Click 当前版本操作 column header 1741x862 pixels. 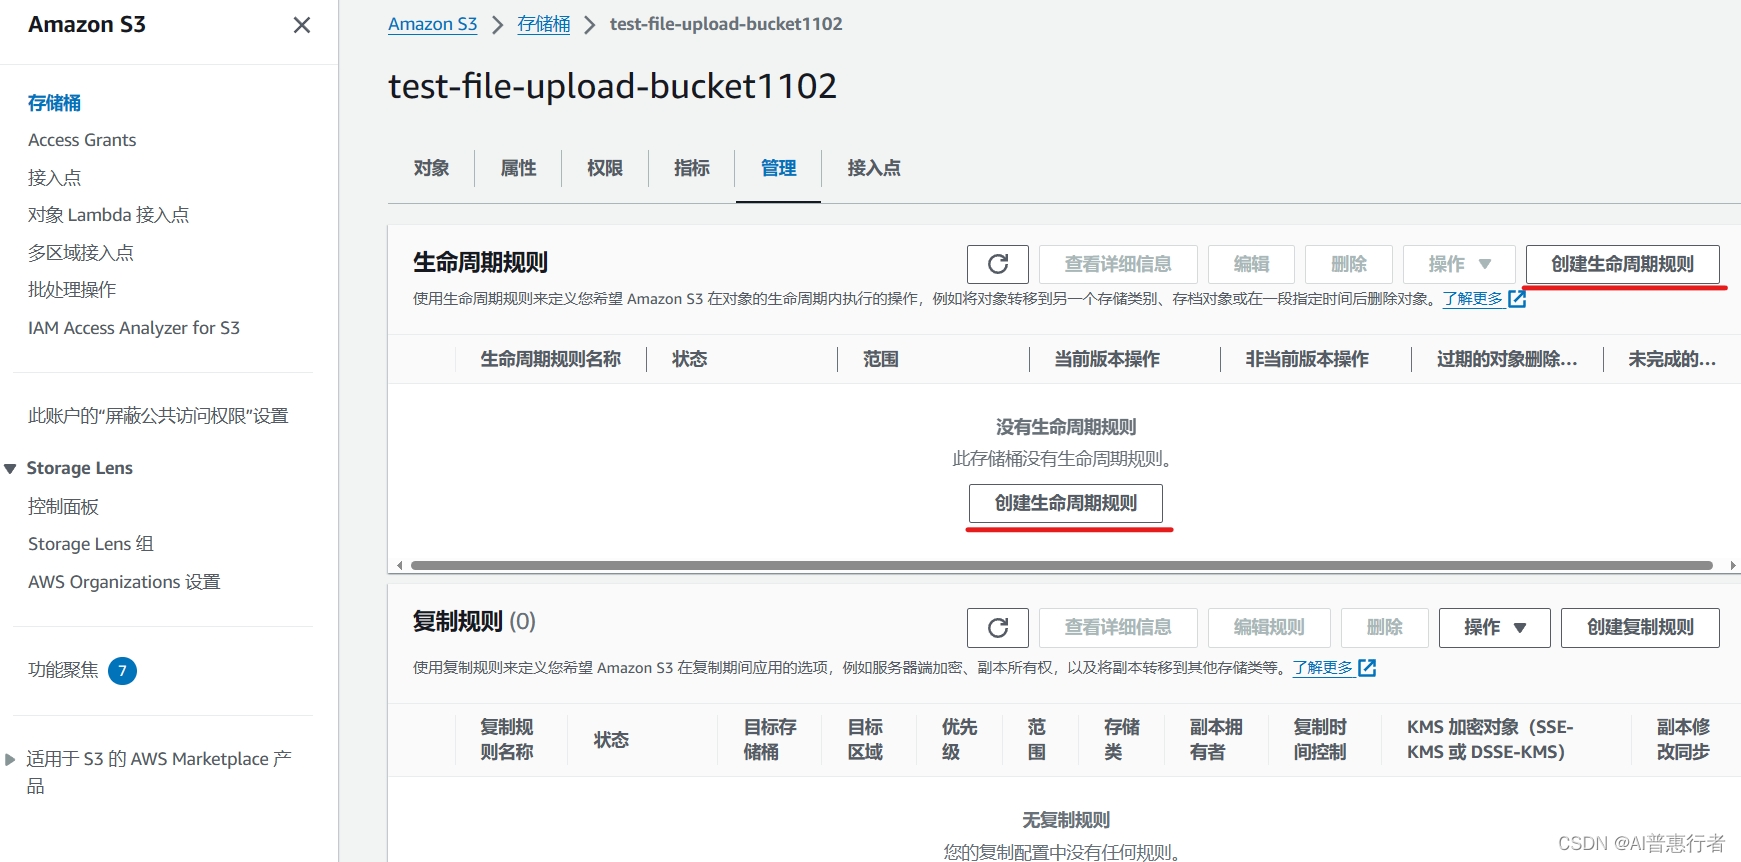[x=1106, y=359]
